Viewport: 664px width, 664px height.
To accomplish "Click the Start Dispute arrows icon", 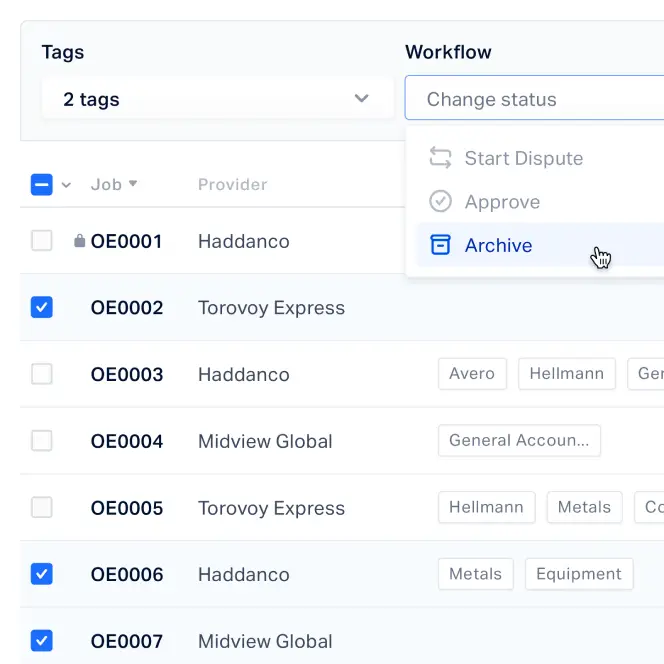I will click(x=440, y=158).
